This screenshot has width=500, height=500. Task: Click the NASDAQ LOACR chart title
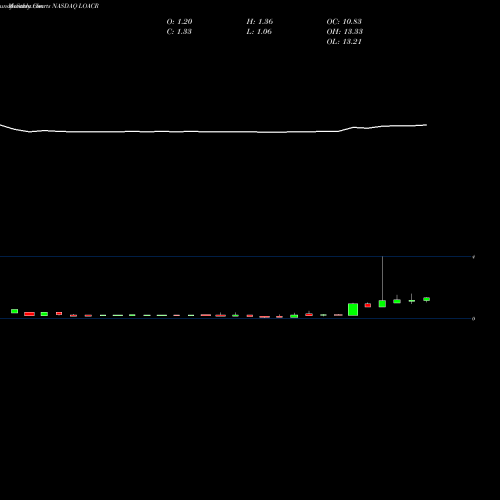coord(75,6)
